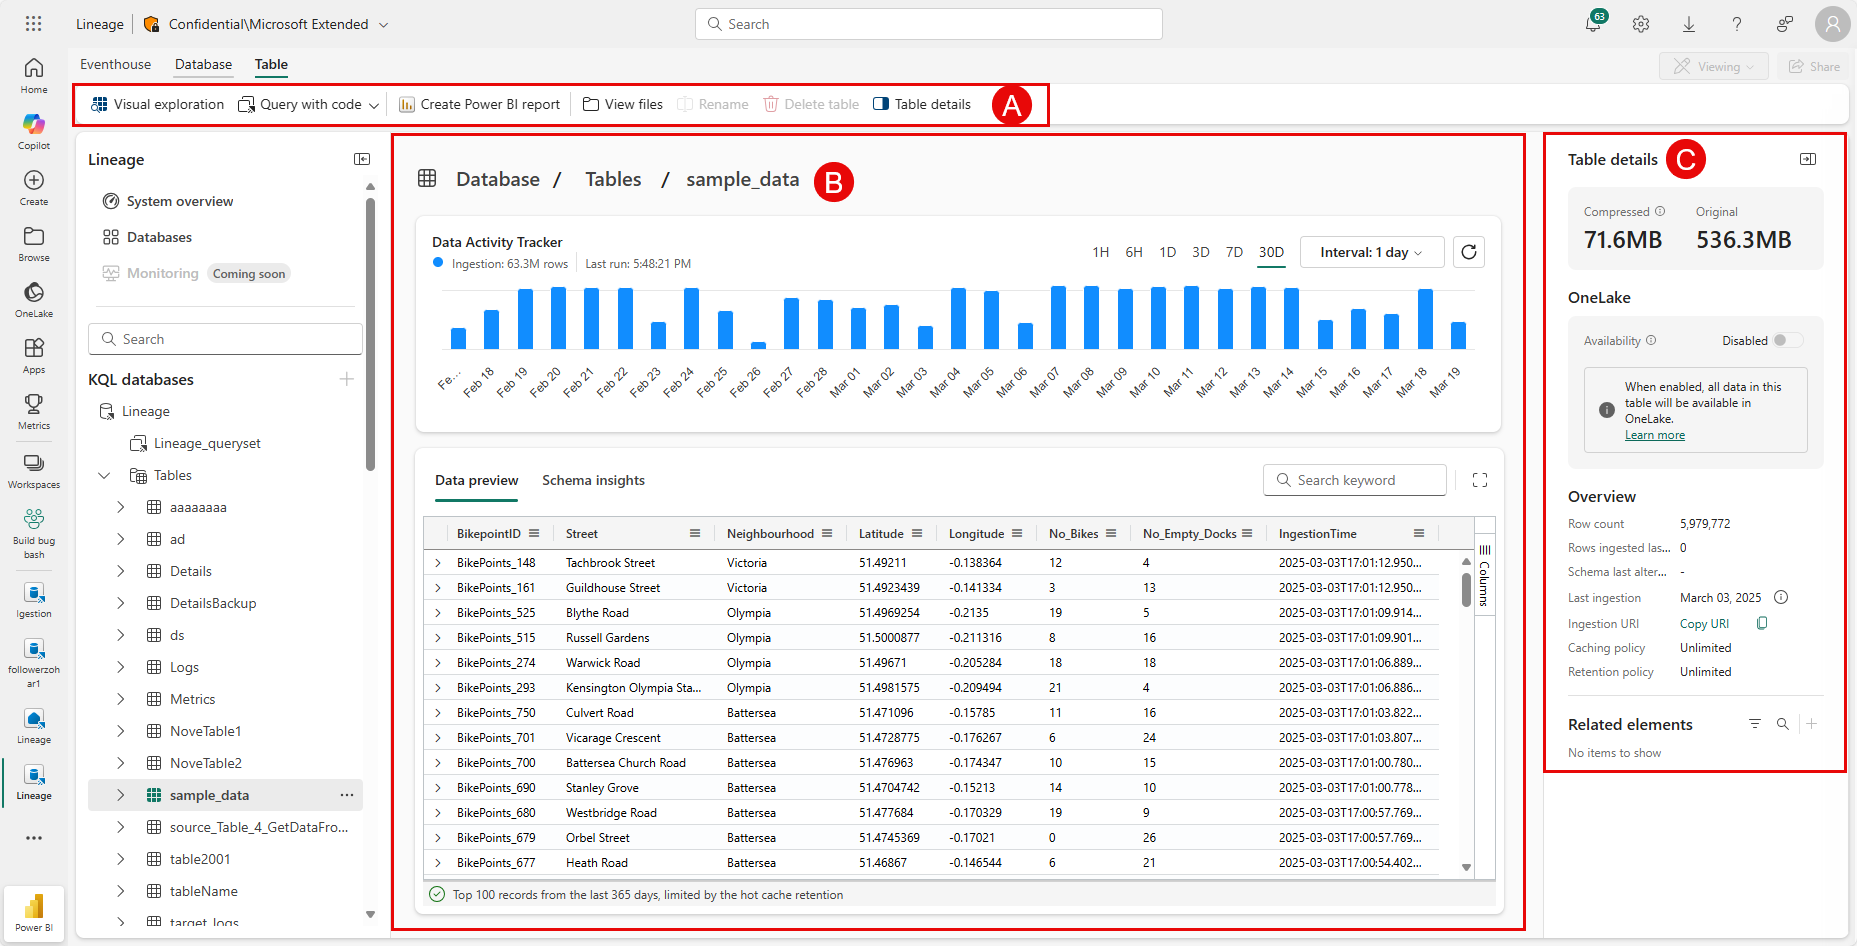Click the refresh button in Data Activity Tracker
Image resolution: width=1857 pixels, height=946 pixels.
(x=1468, y=252)
